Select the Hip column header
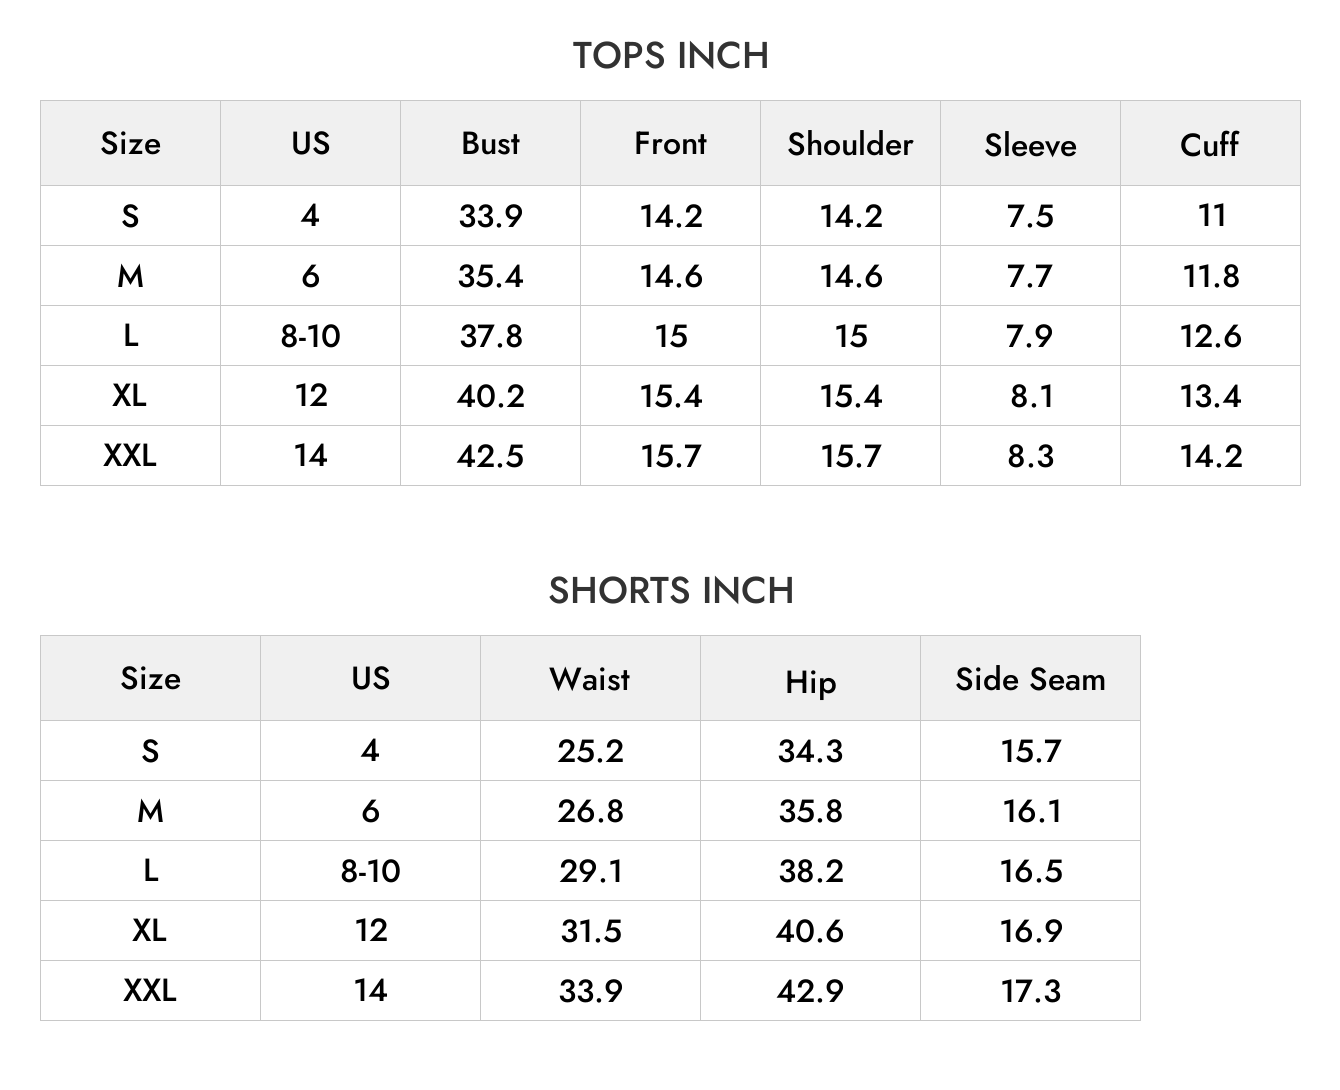Image resolution: width=1340 pixels, height=1090 pixels. [810, 682]
